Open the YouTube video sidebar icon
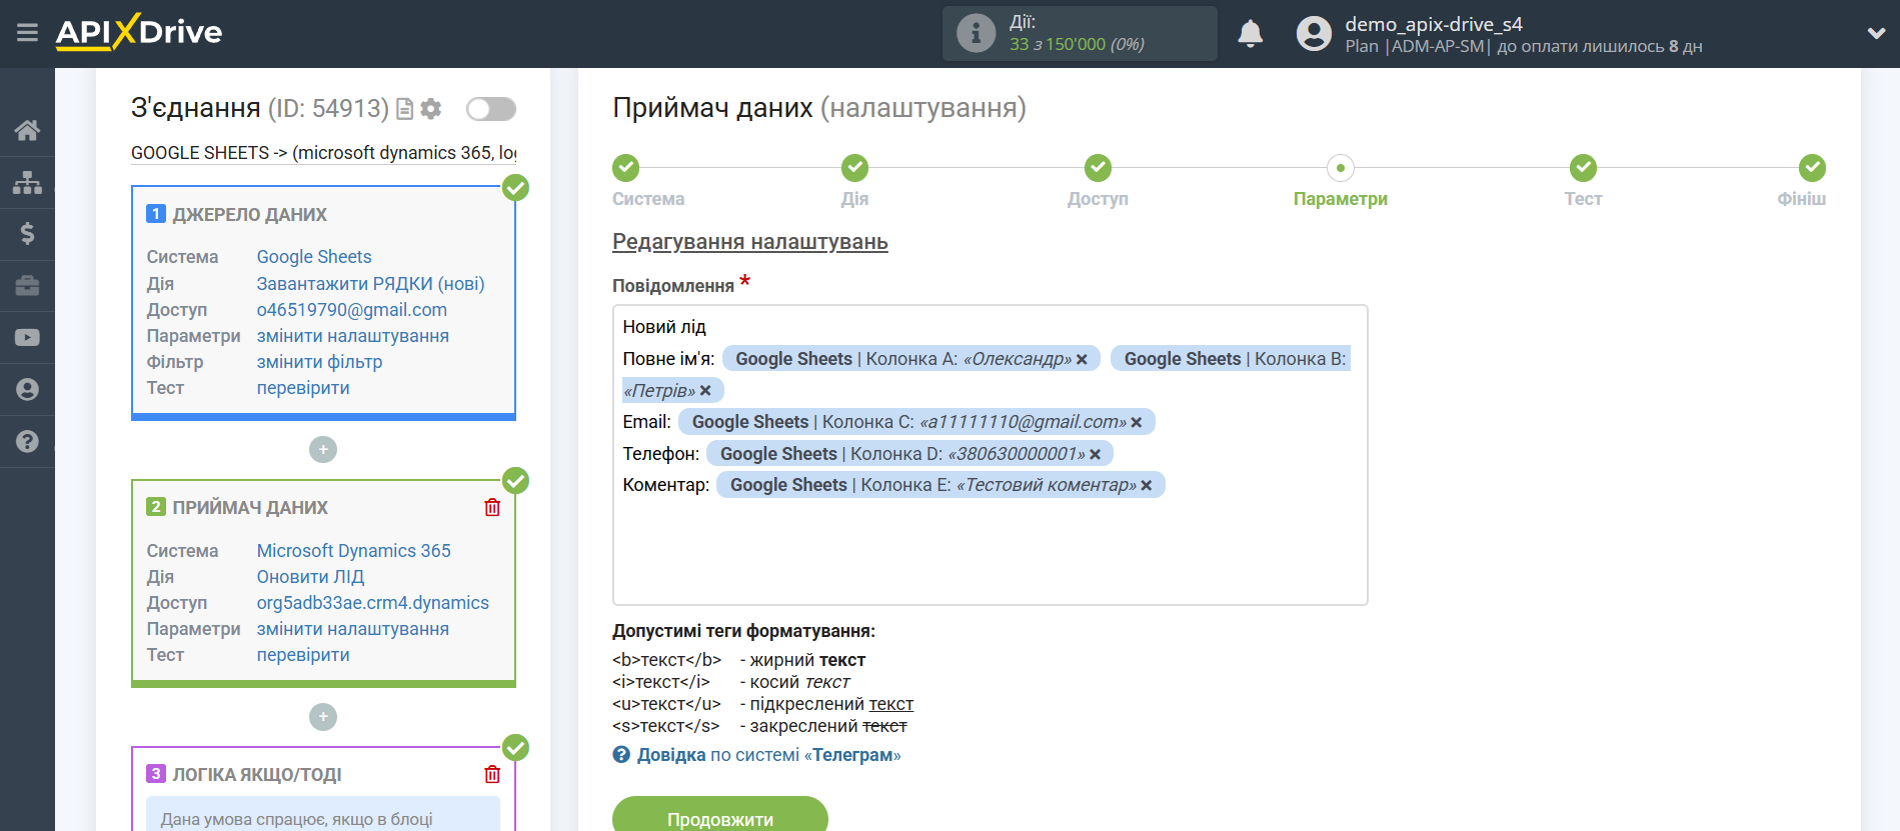This screenshot has height=831, width=1900. click(x=27, y=338)
